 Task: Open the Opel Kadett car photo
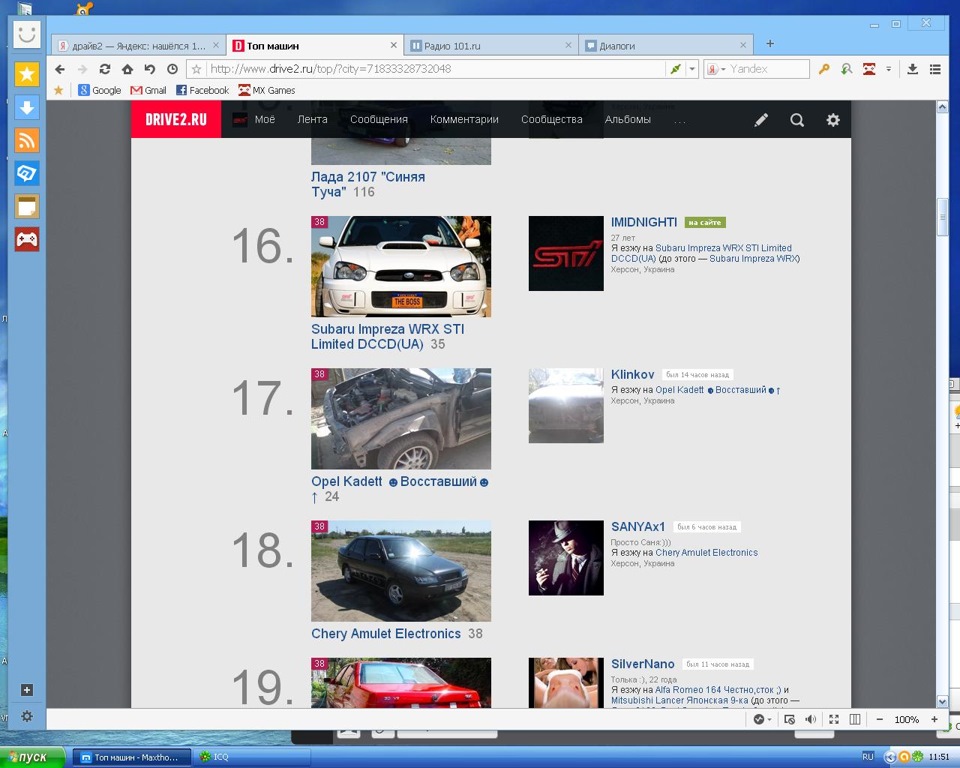click(x=401, y=418)
